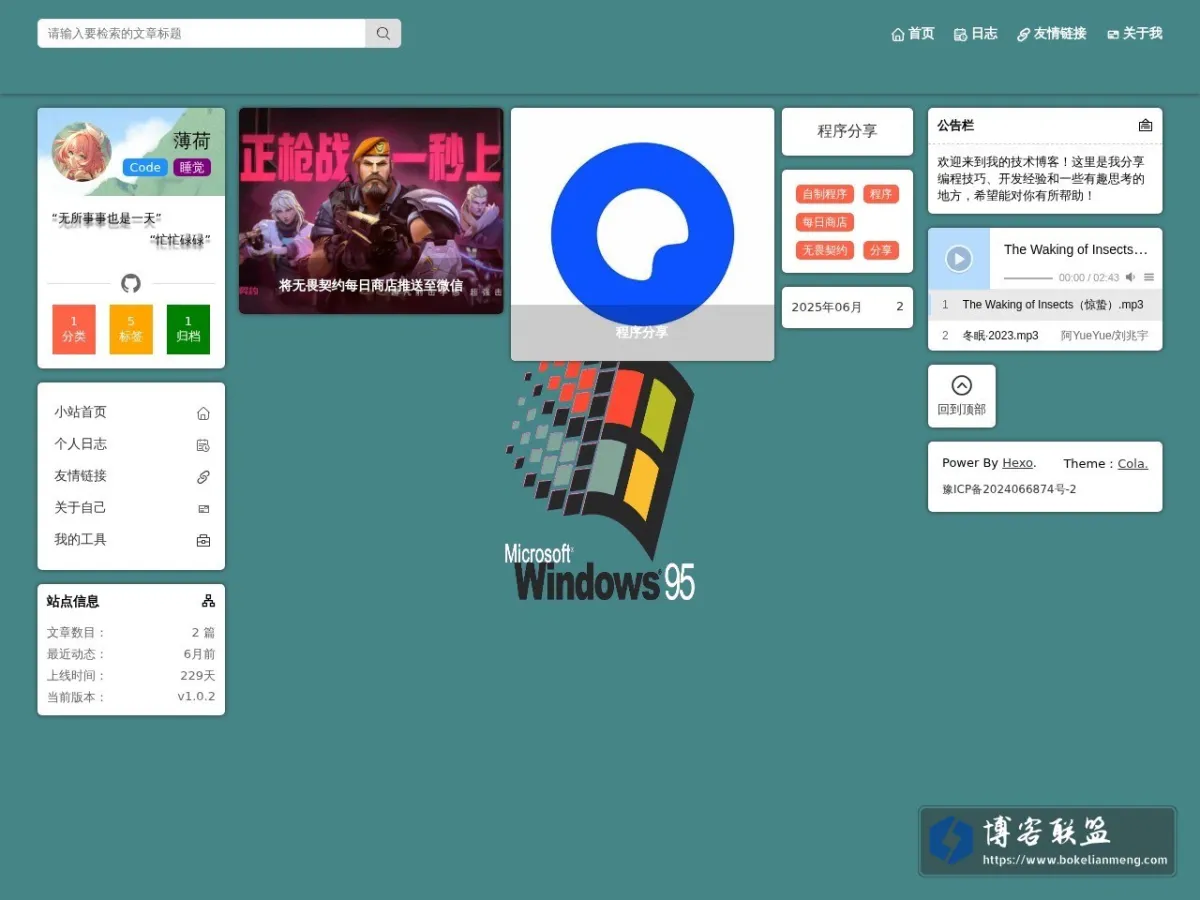Image resolution: width=1200 pixels, height=900 pixels.
Task: Select the 分享 tag
Action: click(881, 250)
